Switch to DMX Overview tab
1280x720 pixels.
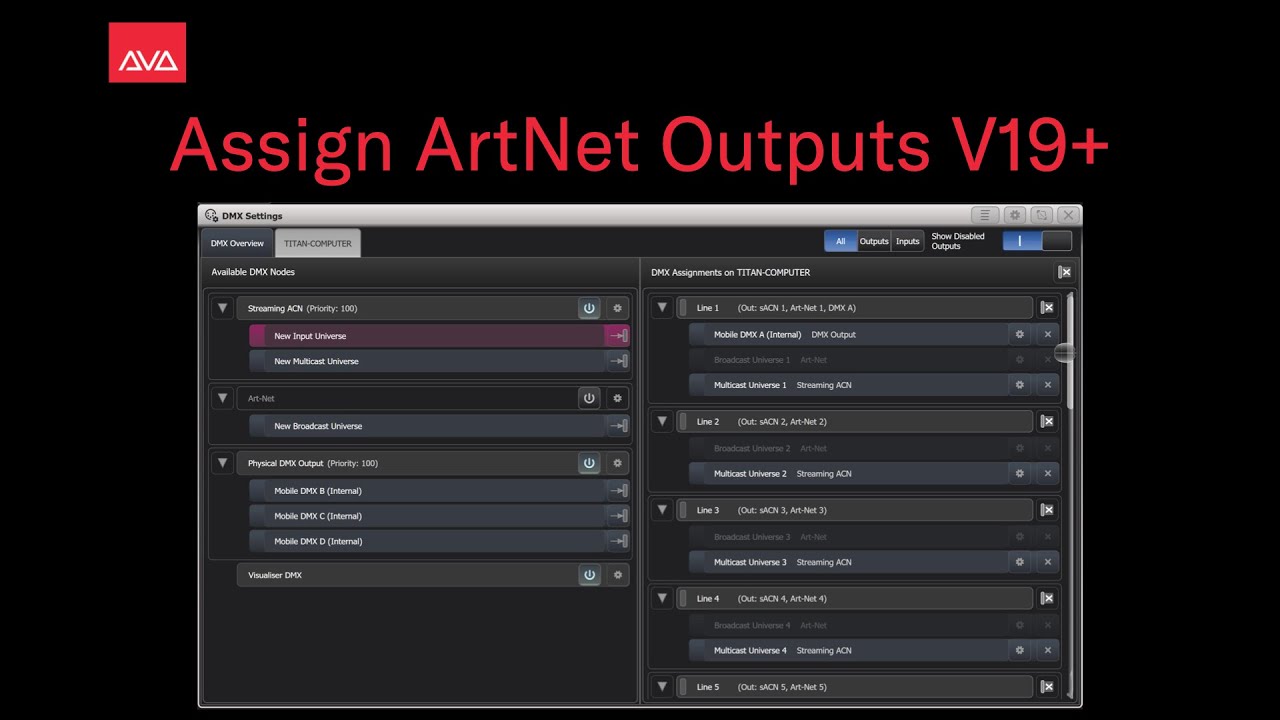pyautogui.click(x=237, y=243)
